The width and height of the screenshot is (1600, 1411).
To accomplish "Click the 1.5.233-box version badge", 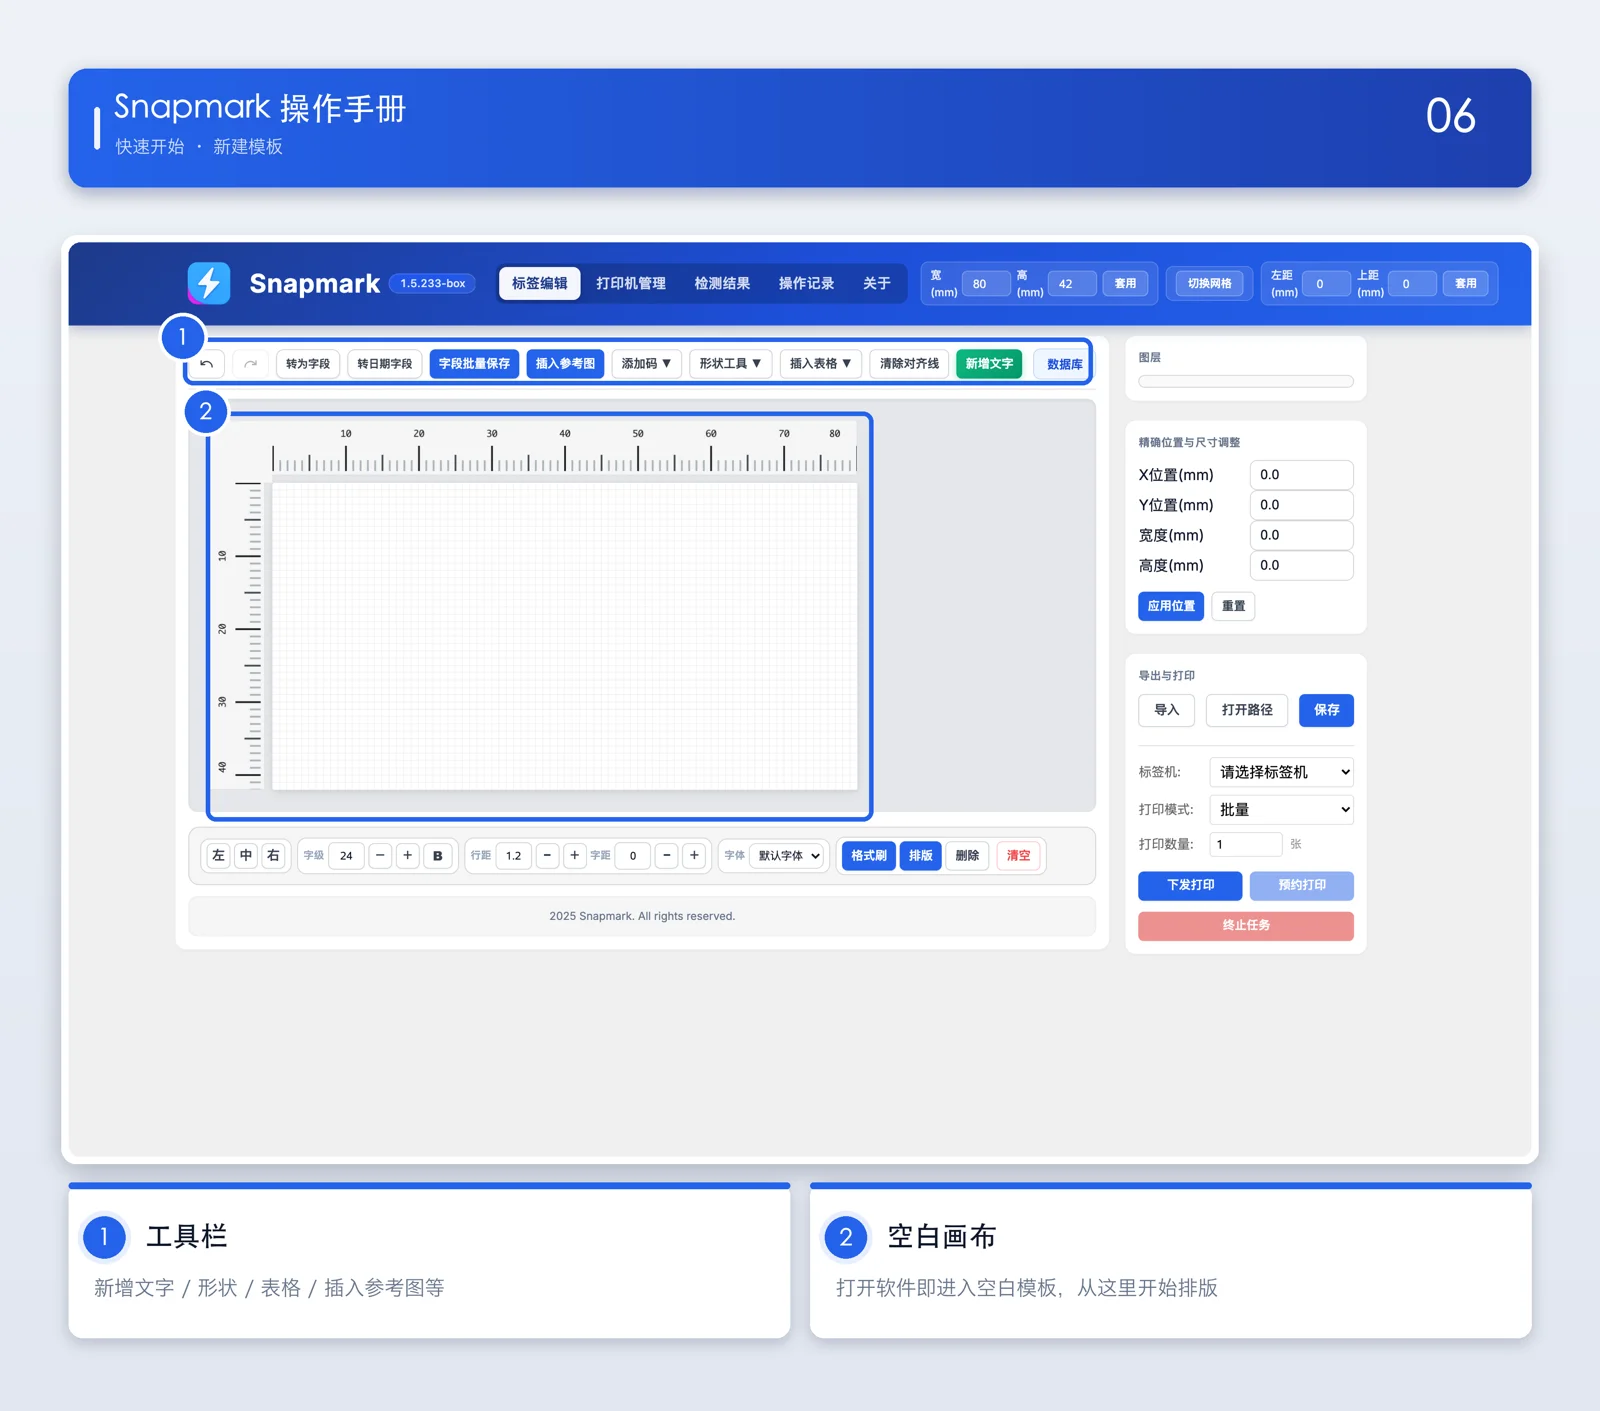I will 433,284.
